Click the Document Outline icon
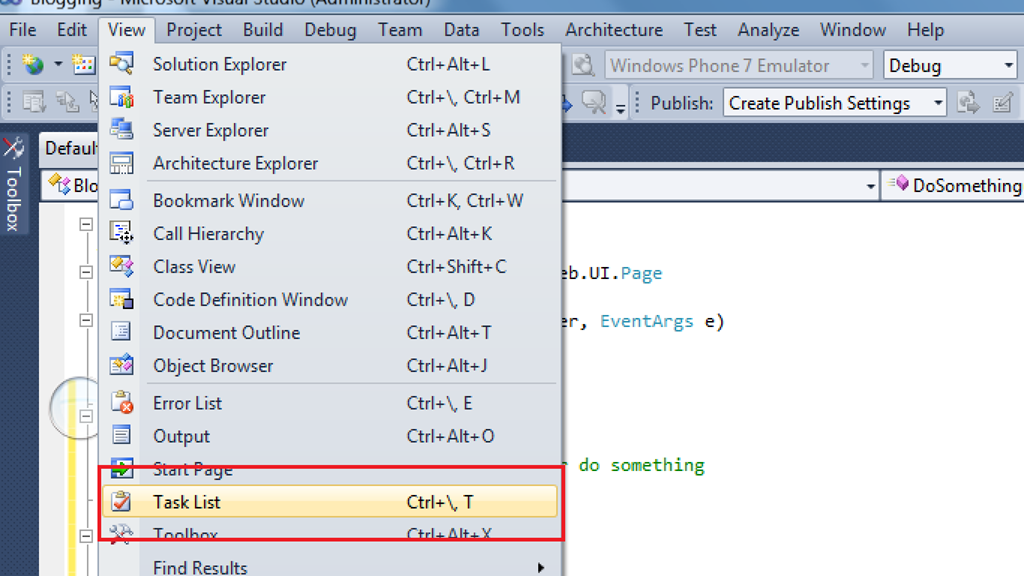Image resolution: width=1024 pixels, height=576 pixels. point(121,332)
